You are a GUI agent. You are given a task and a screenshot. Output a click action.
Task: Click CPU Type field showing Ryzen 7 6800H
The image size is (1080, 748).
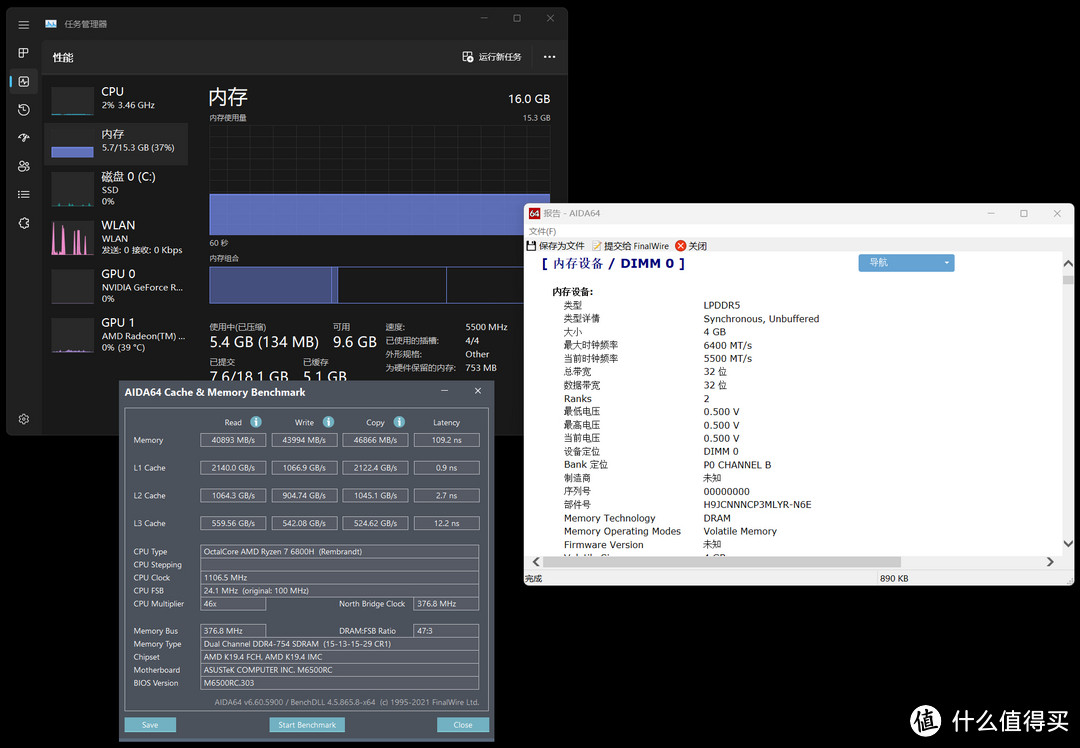tap(340, 551)
